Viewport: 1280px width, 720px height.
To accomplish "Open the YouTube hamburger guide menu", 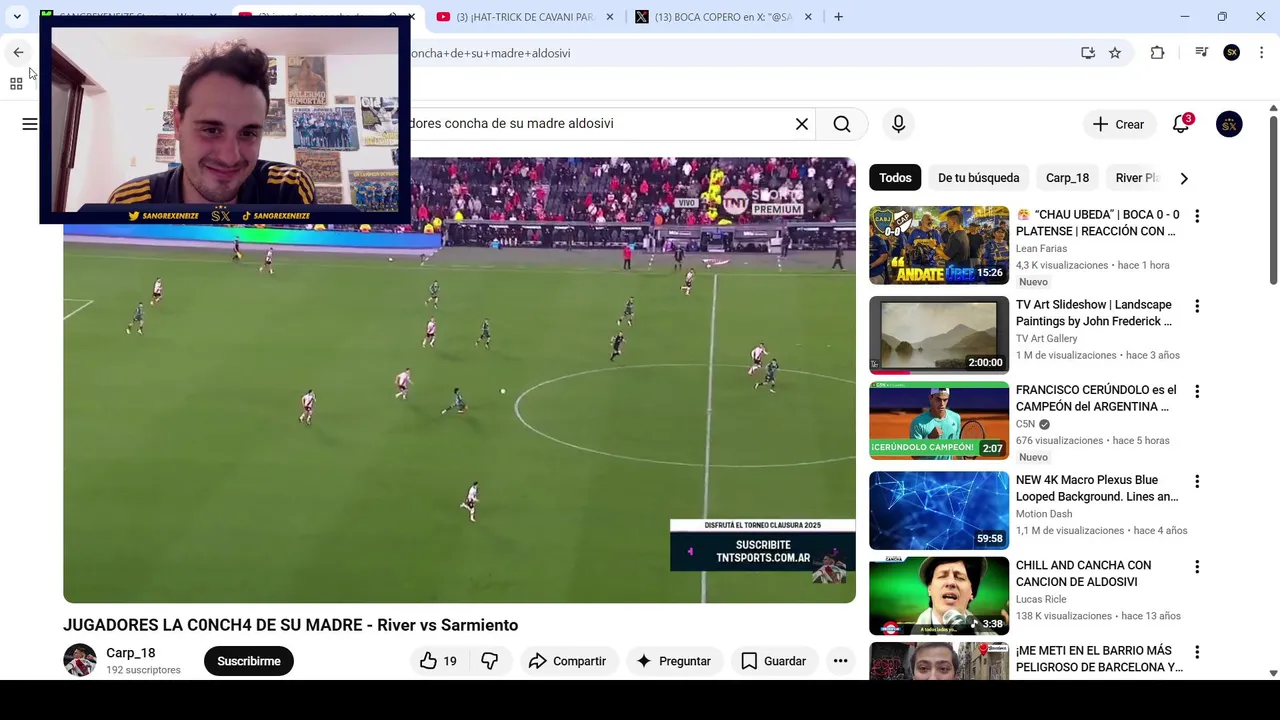I will [x=30, y=124].
